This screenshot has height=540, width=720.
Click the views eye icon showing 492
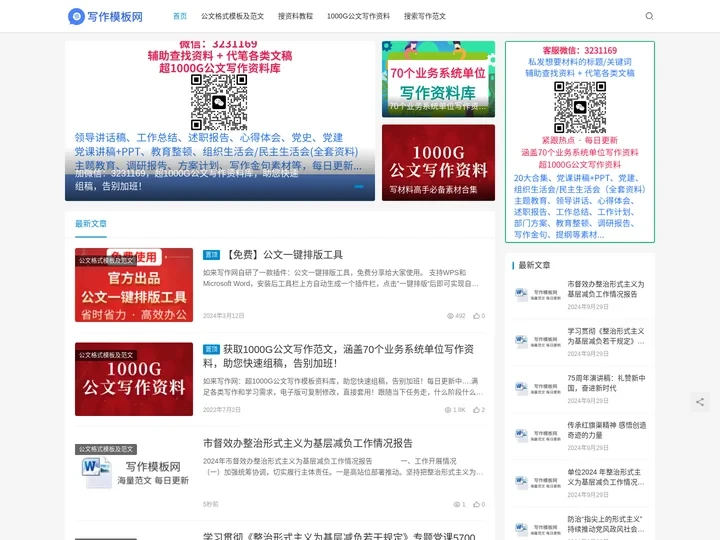tap(450, 316)
